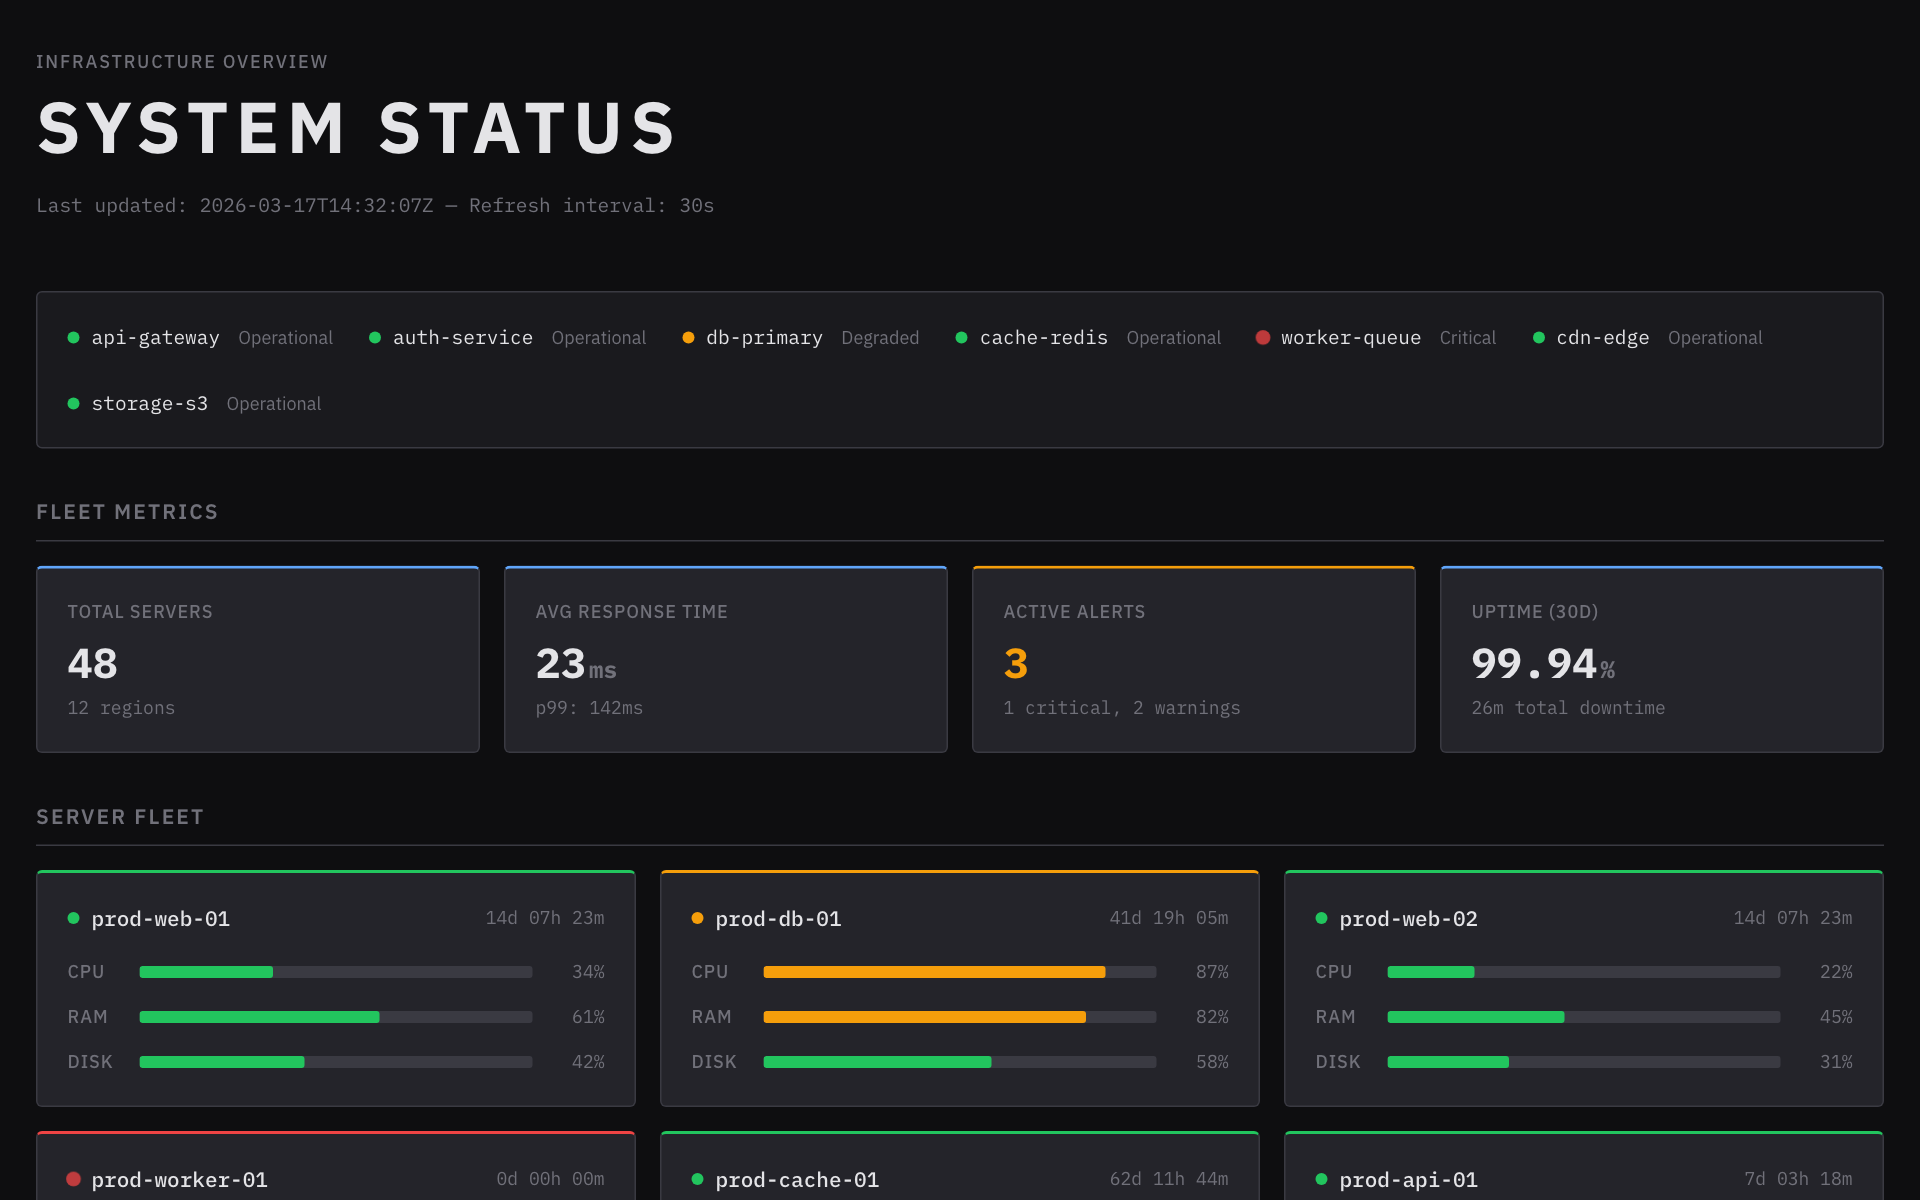This screenshot has width=1920, height=1200.
Task: Click the prod-web-01 RAM usage bar
Action: [x=335, y=1017]
